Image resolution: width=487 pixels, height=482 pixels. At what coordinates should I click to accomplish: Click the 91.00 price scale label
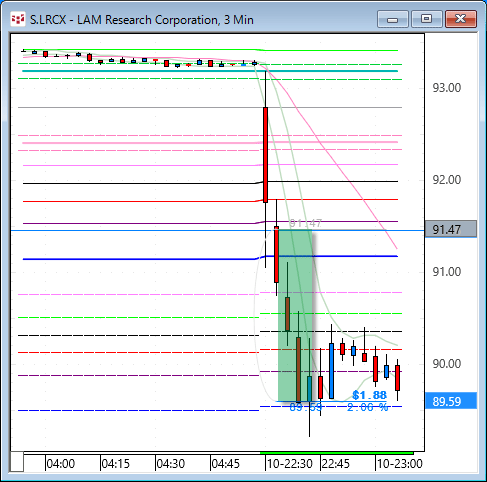(x=447, y=272)
